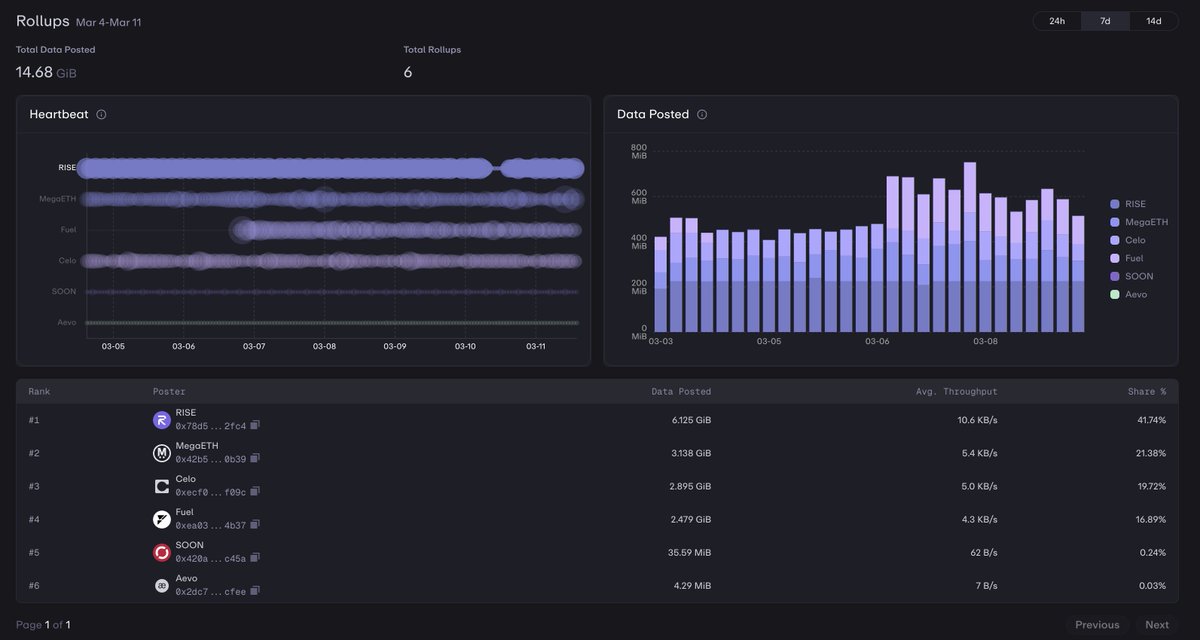1200x640 pixels.
Task: Select Celo label in Heartbeat chart
Action: pyautogui.click(x=67, y=260)
